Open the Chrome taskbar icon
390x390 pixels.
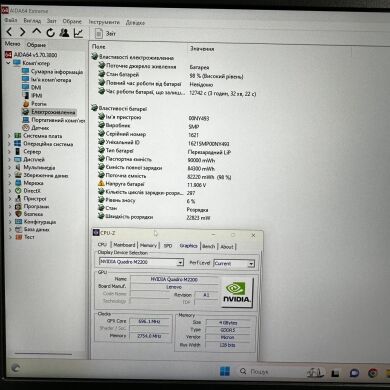click(x=373, y=373)
